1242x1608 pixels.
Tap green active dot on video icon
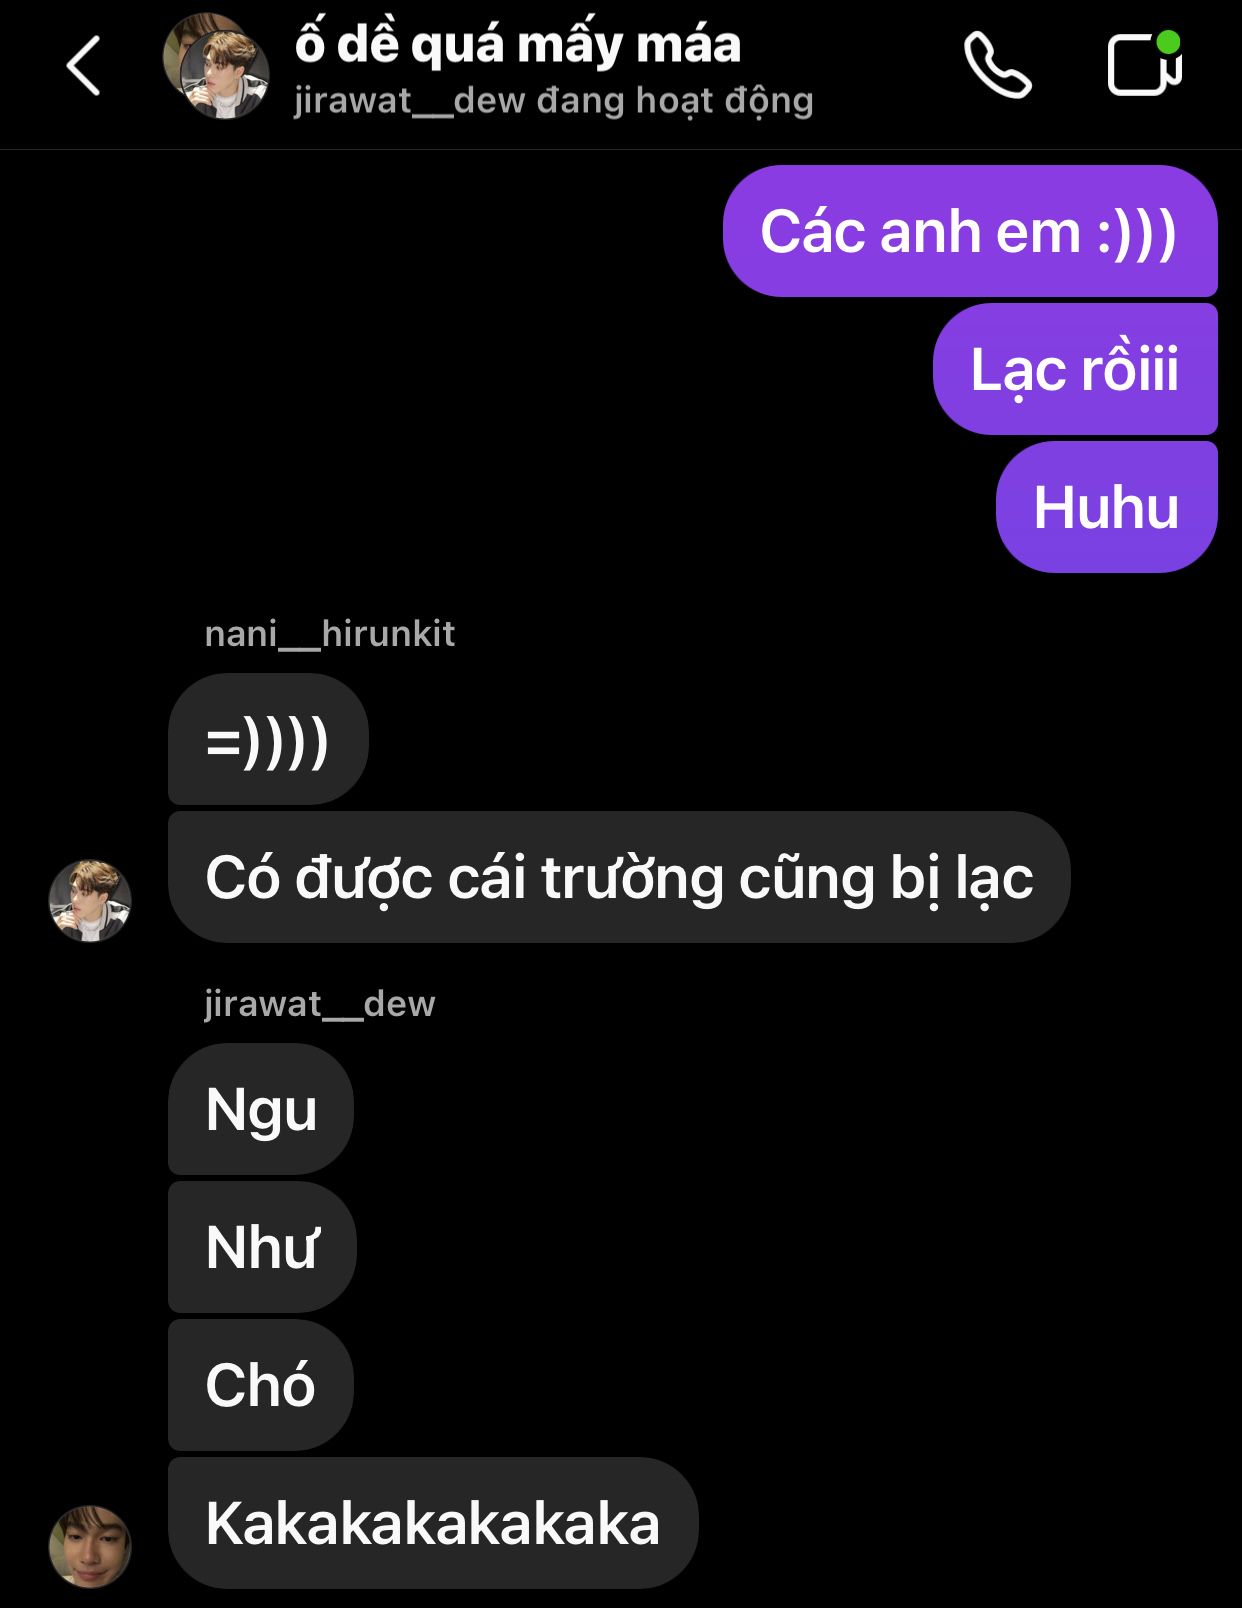pyautogui.click(x=1168, y=42)
